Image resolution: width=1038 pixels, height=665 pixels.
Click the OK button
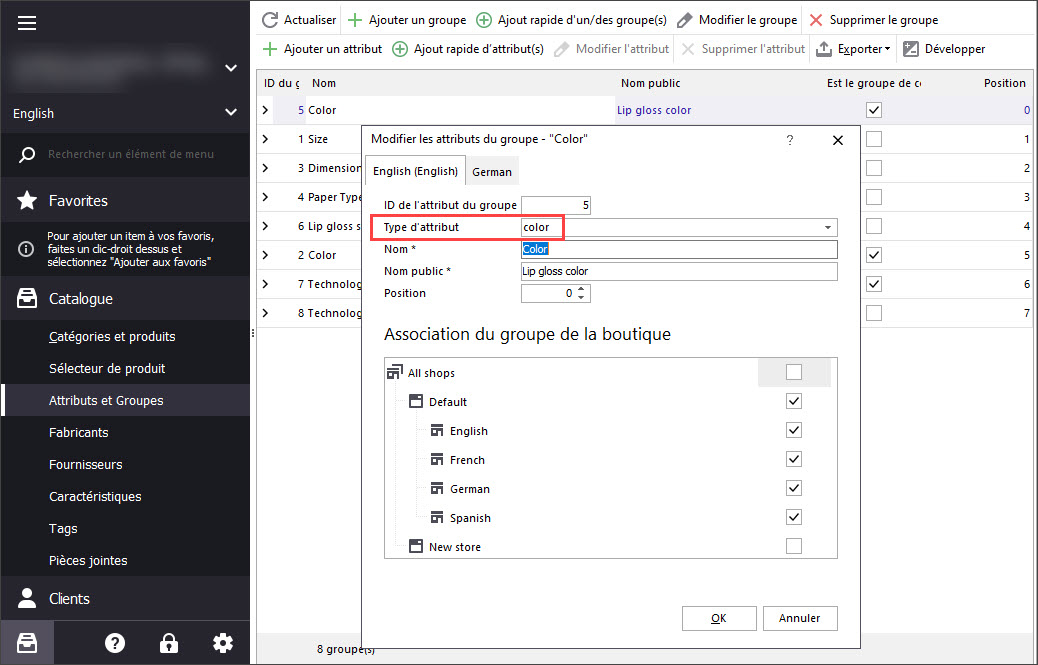[x=719, y=618]
